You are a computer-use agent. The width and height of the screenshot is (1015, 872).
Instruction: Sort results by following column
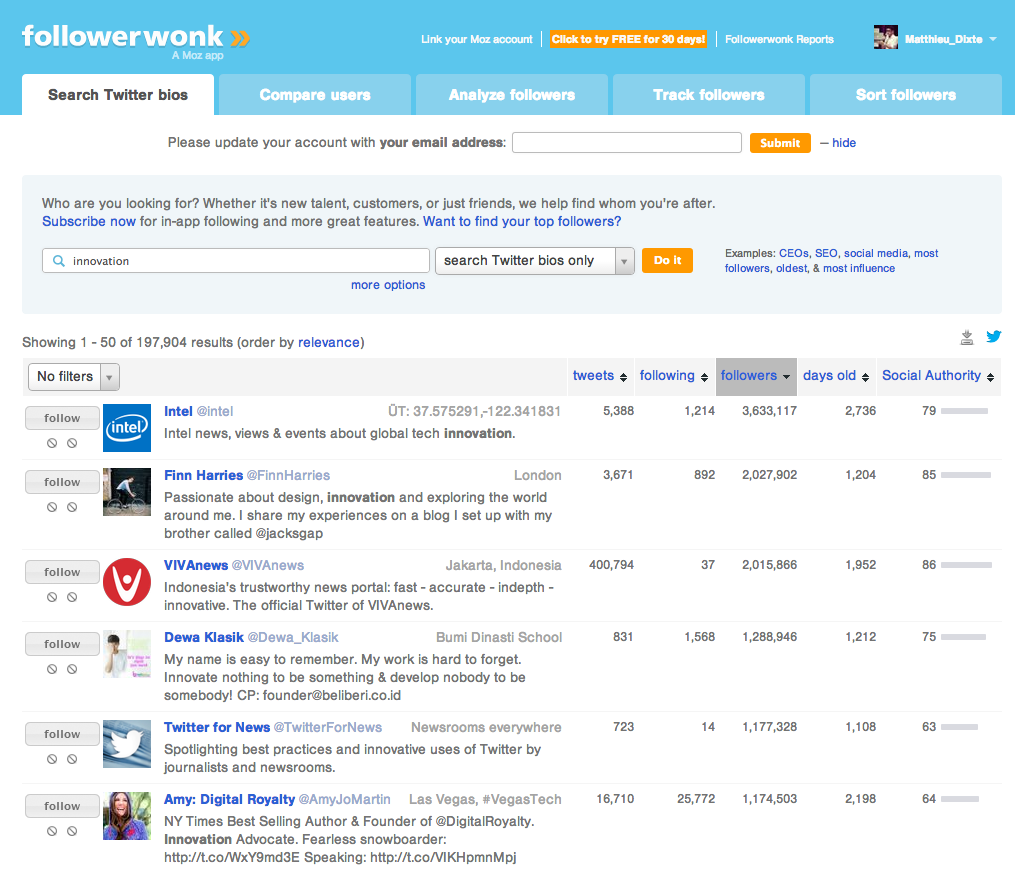[674, 376]
